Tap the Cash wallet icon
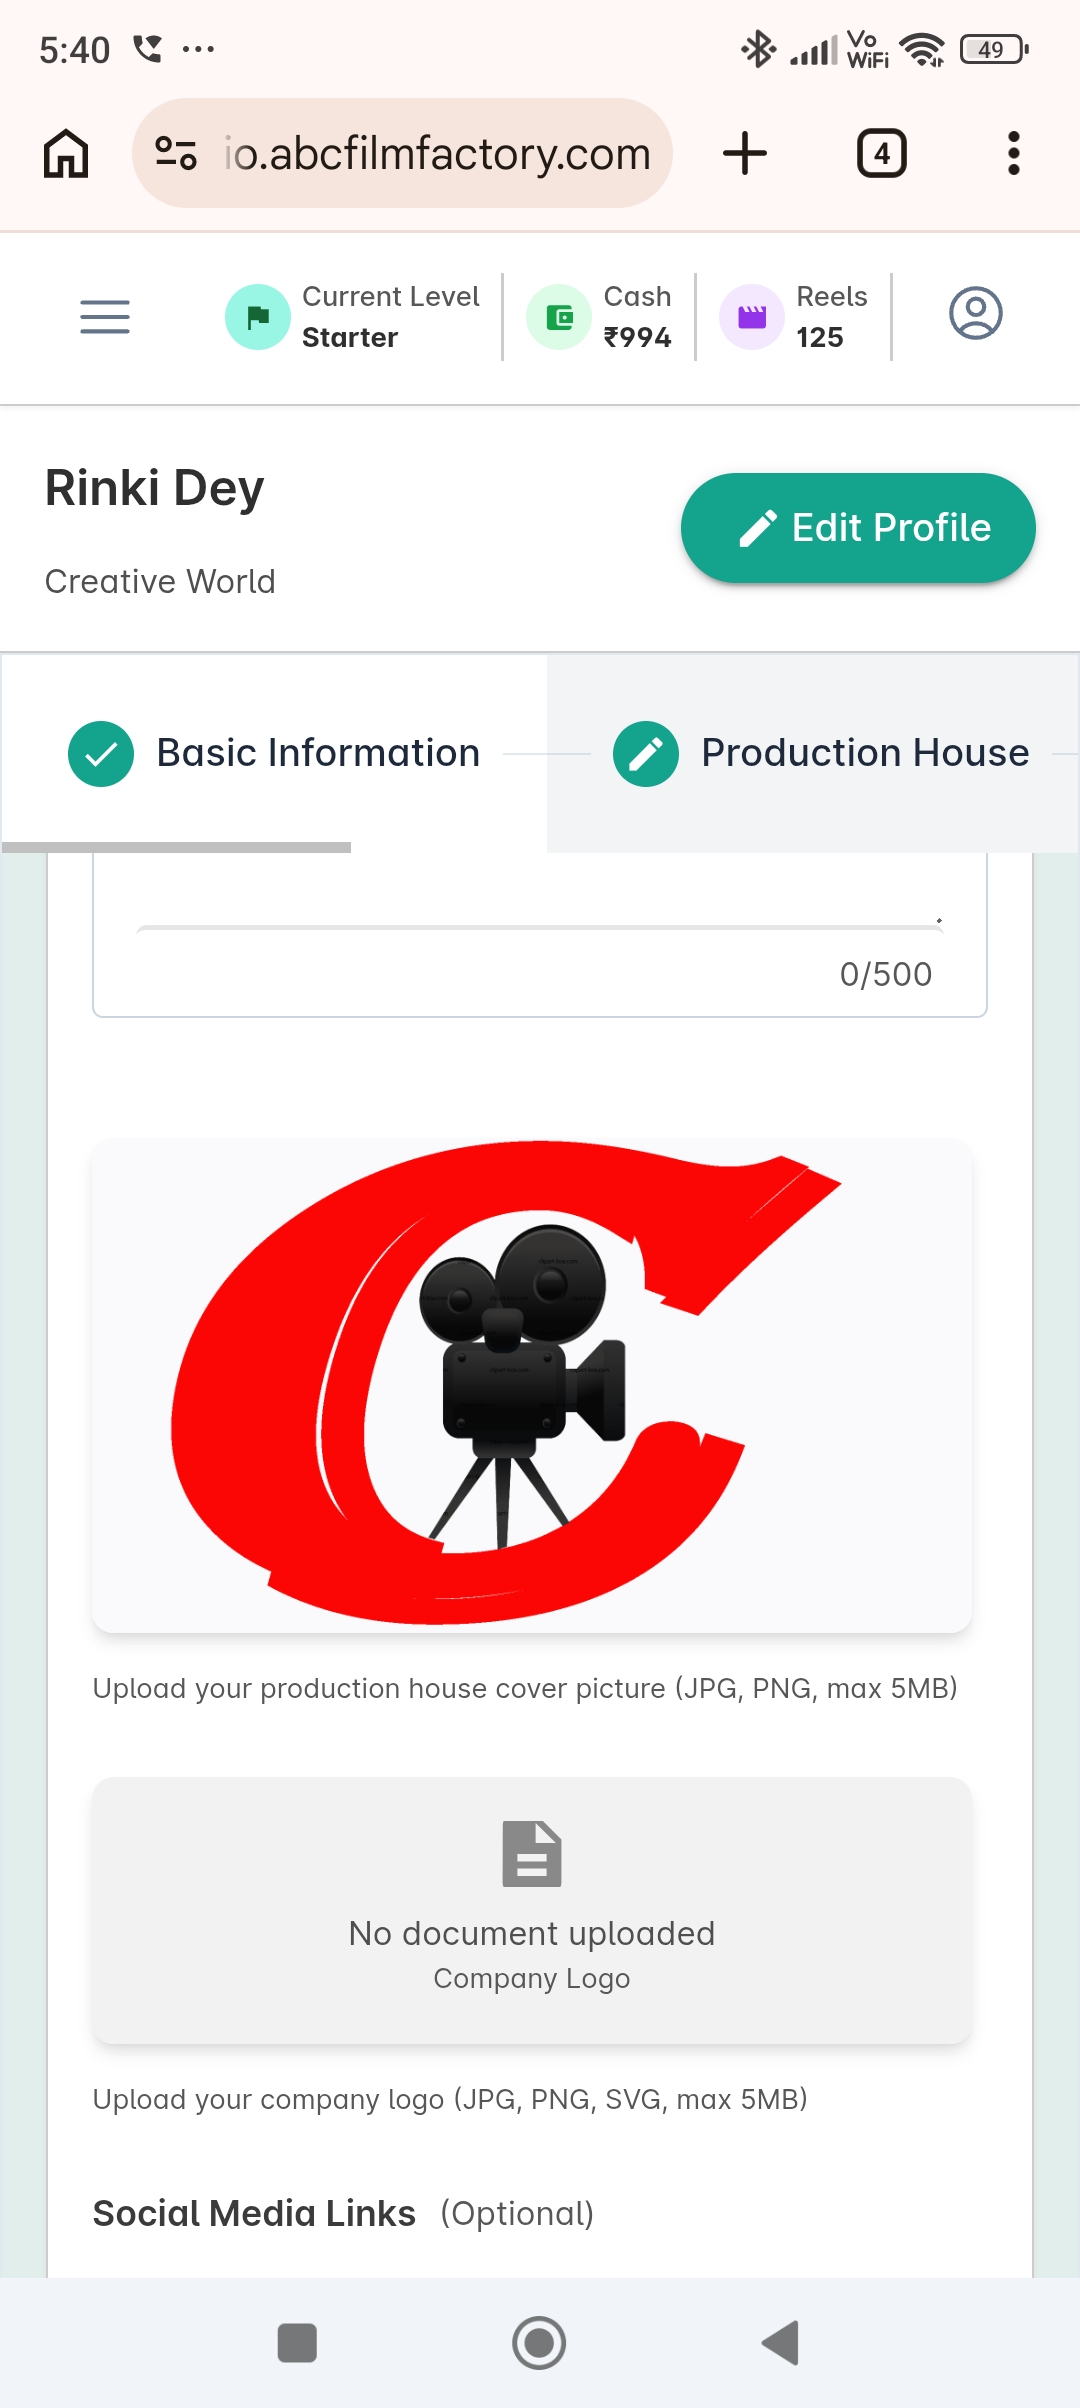 pyautogui.click(x=560, y=317)
